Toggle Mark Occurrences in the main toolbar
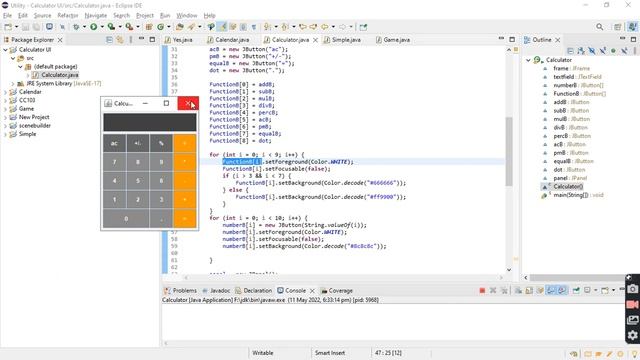640x360 pixels. tap(222, 27)
